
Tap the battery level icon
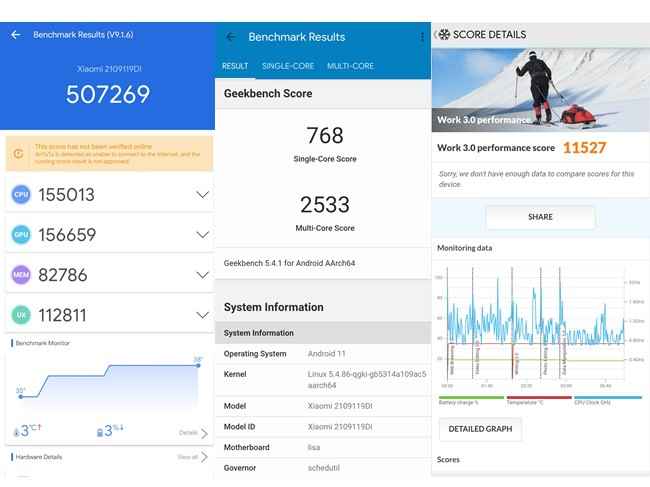99,433
